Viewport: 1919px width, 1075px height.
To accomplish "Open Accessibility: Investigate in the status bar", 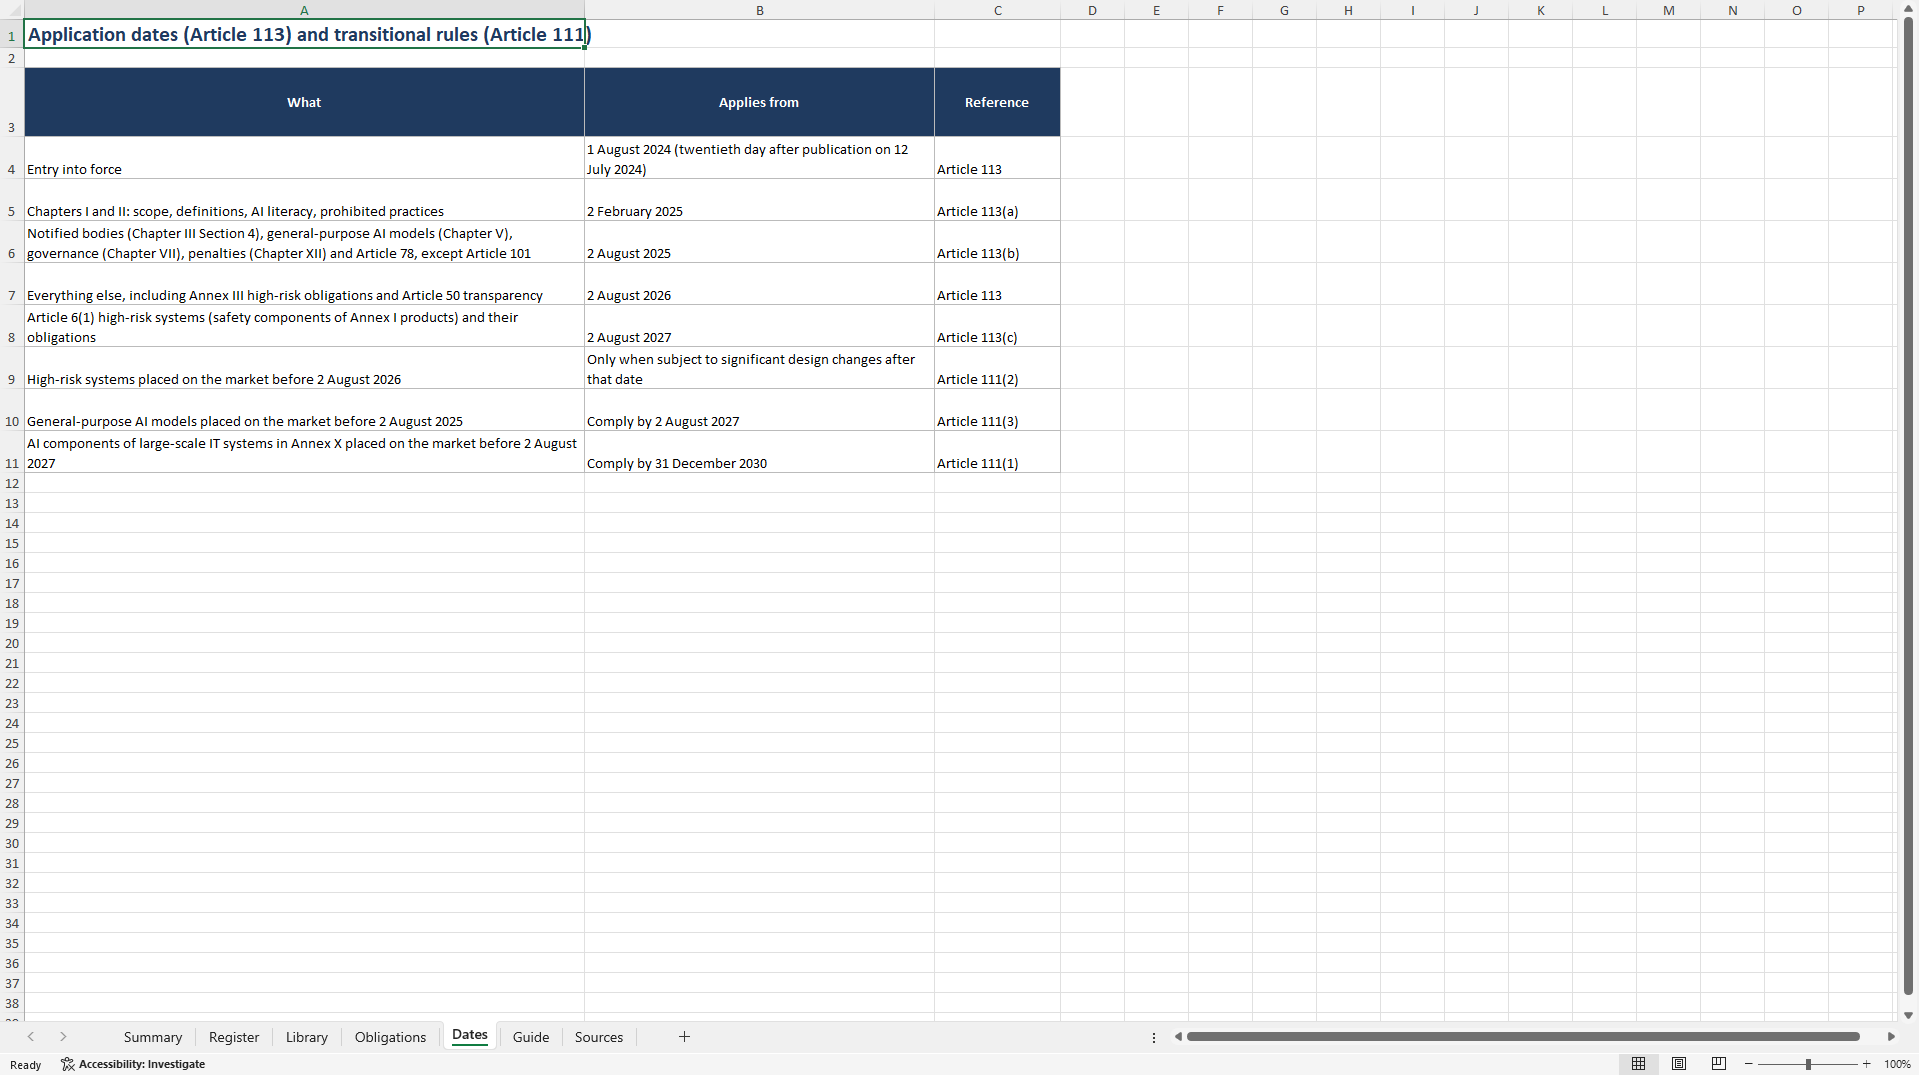I will (x=133, y=1064).
